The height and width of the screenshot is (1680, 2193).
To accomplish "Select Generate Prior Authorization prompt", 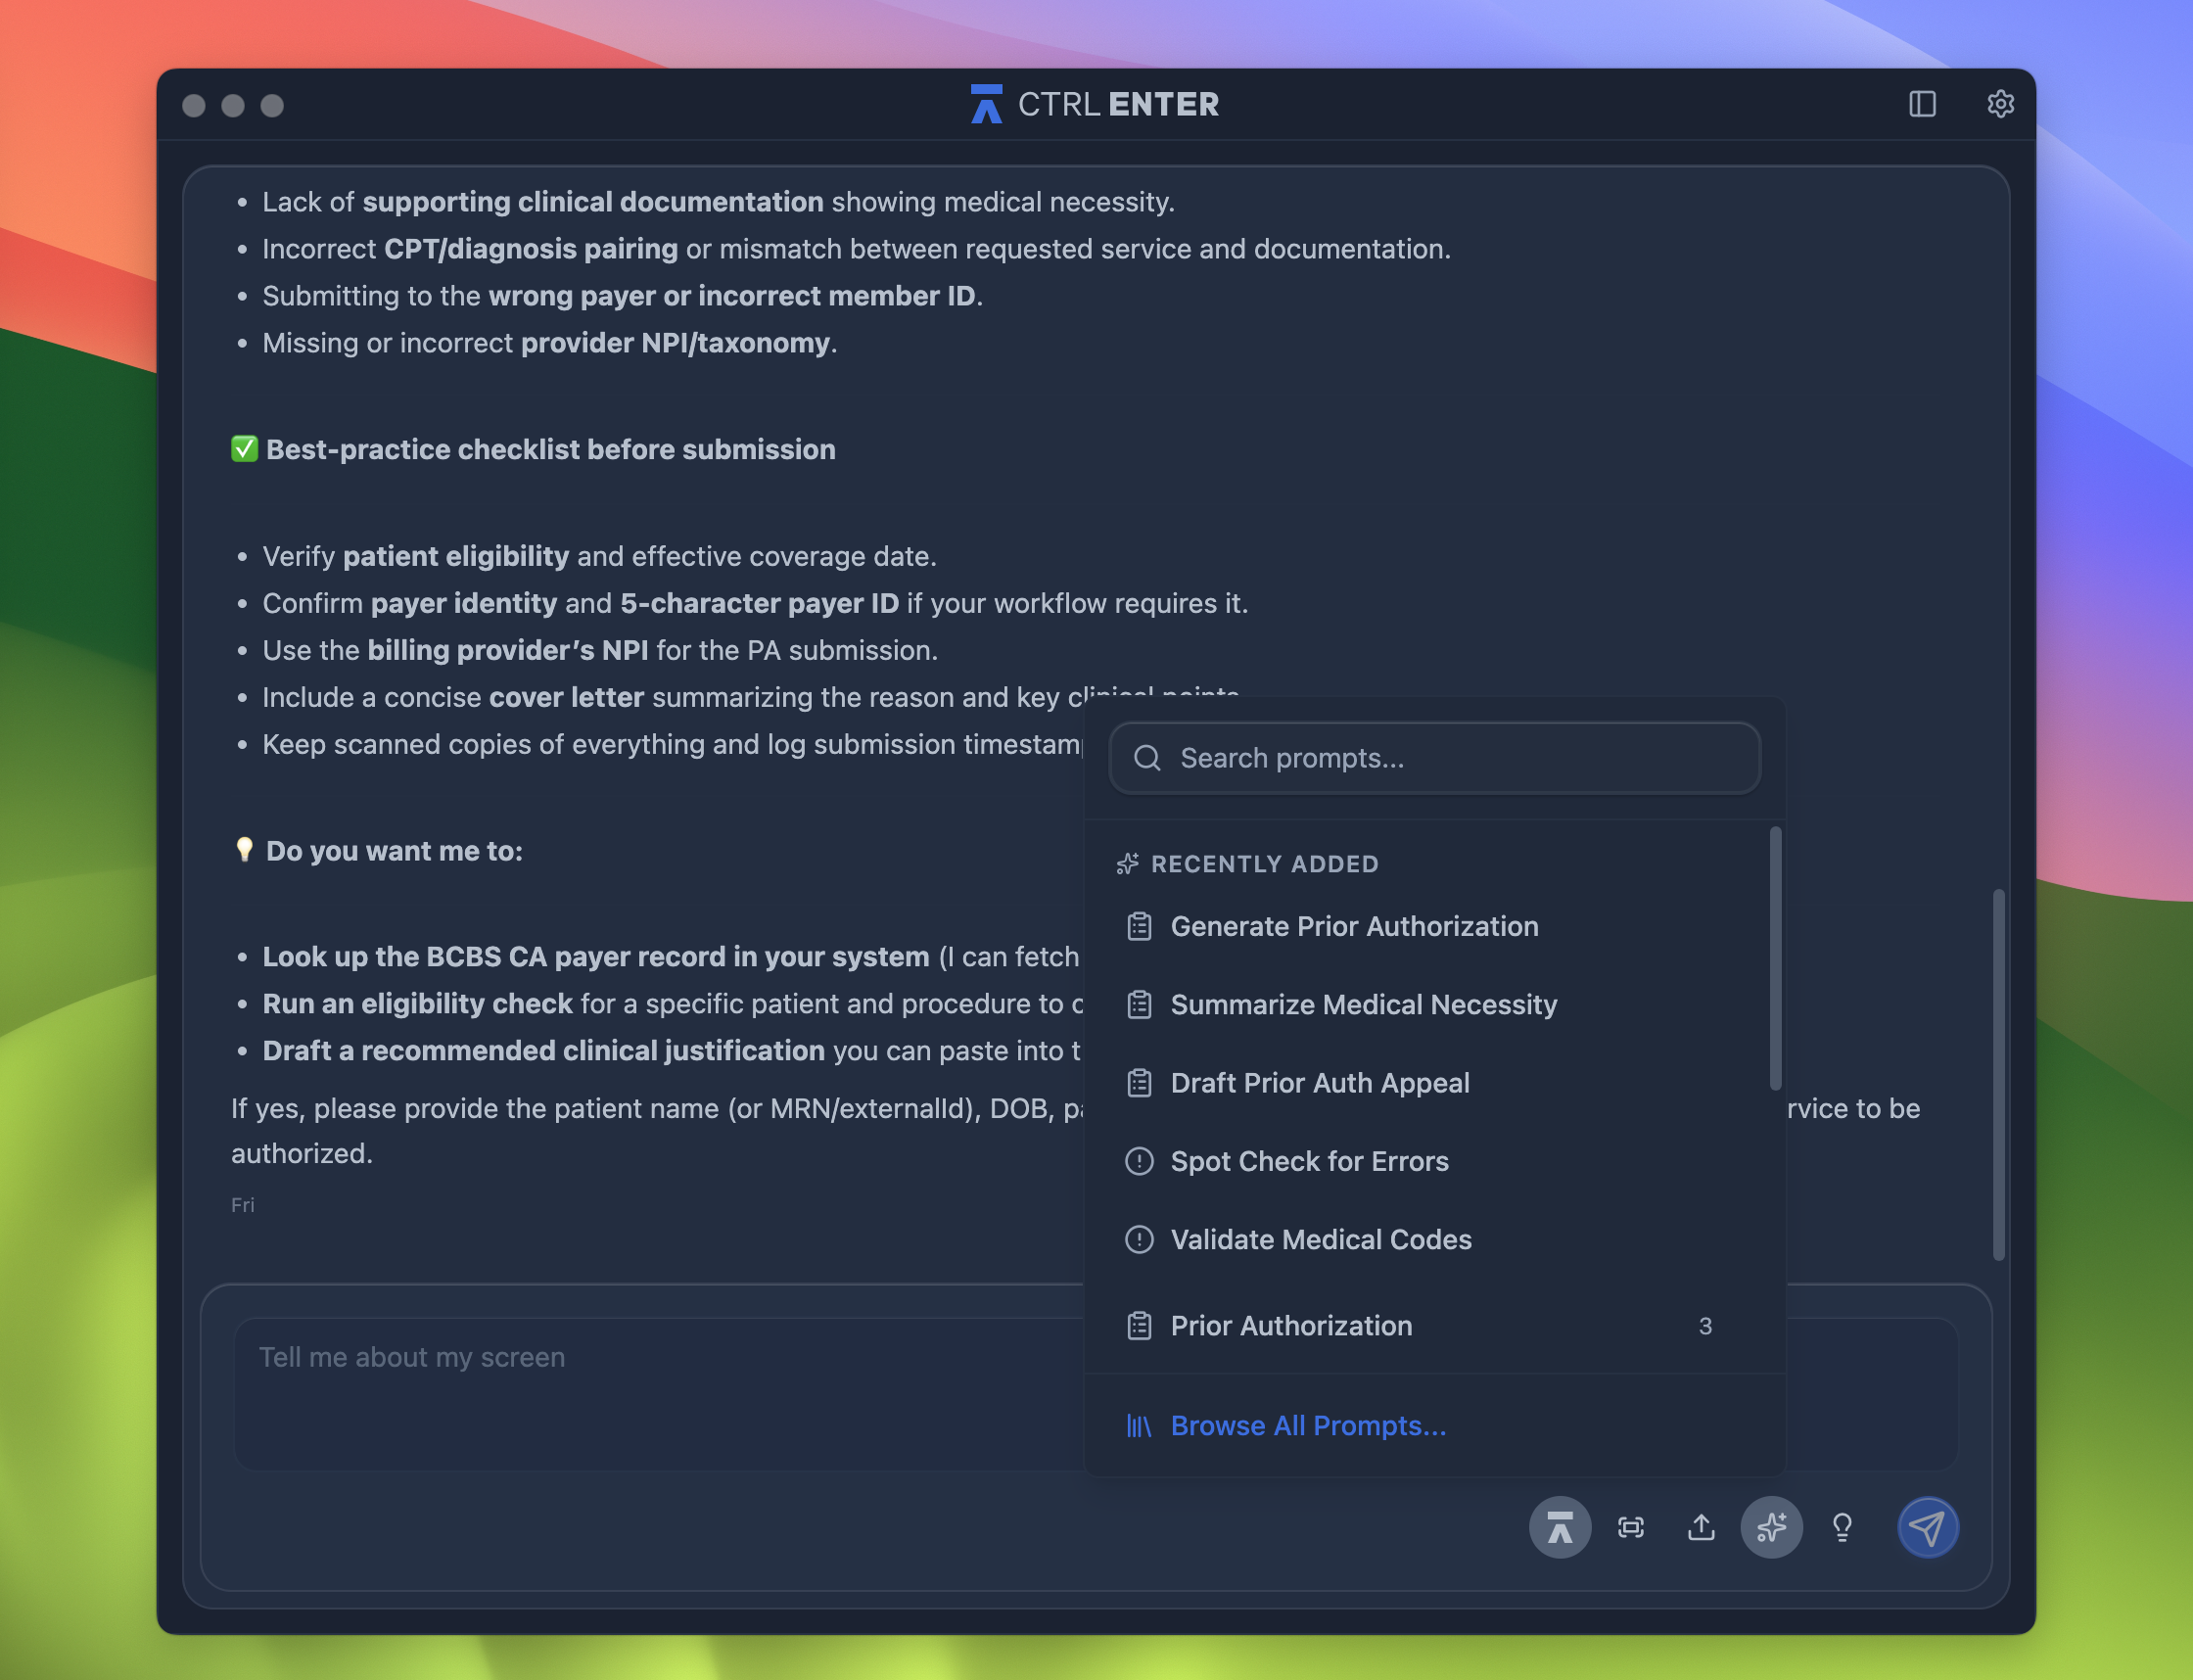I will 1353,926.
